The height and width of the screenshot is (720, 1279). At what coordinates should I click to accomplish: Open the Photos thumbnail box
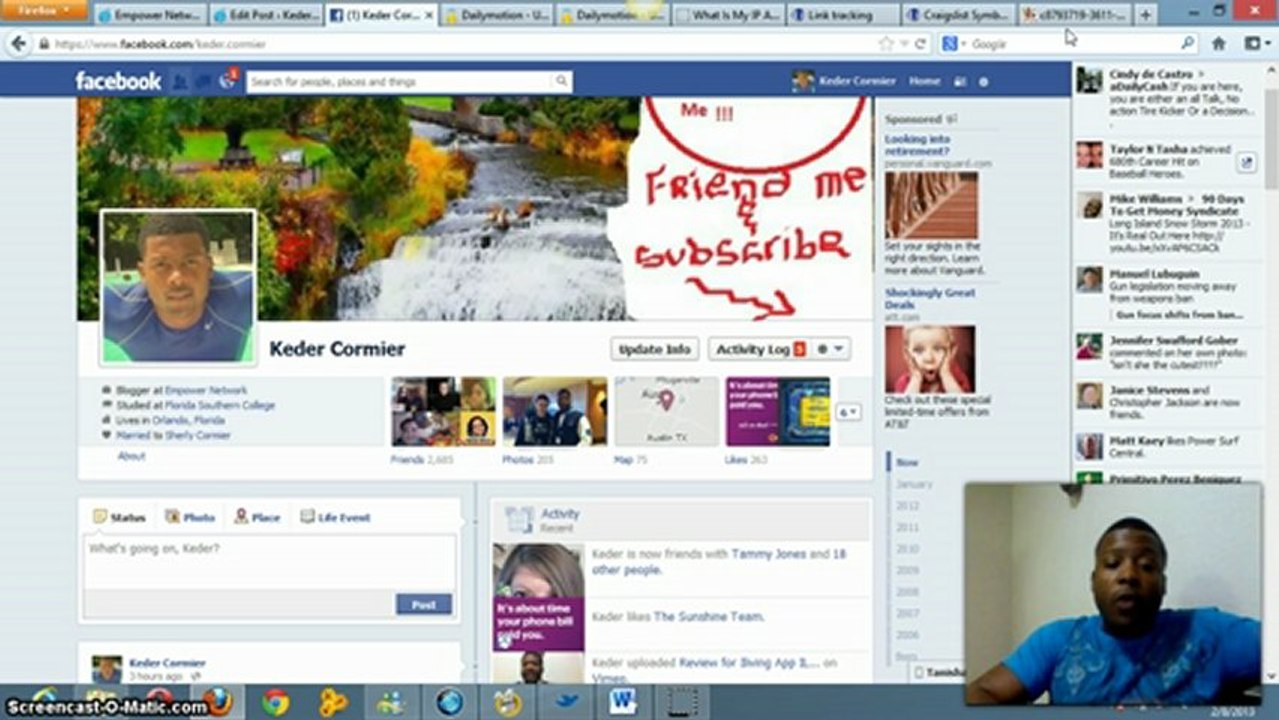point(555,411)
